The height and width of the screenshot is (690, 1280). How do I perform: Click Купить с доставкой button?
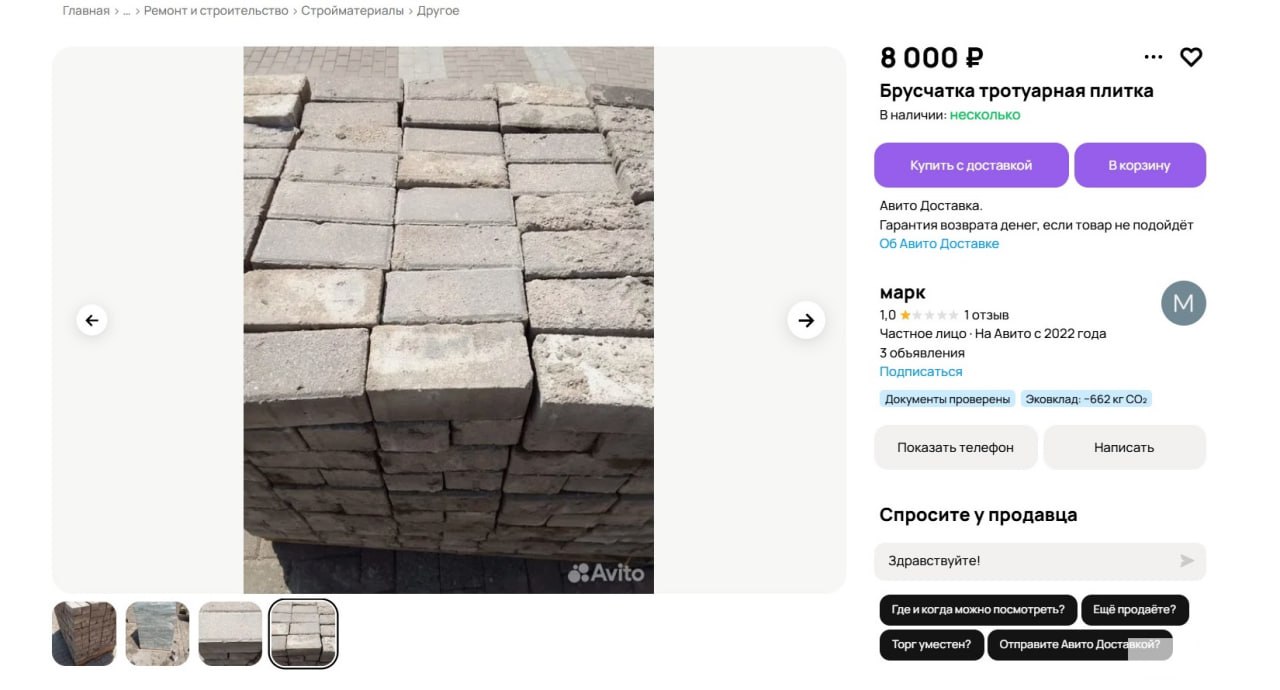971,165
